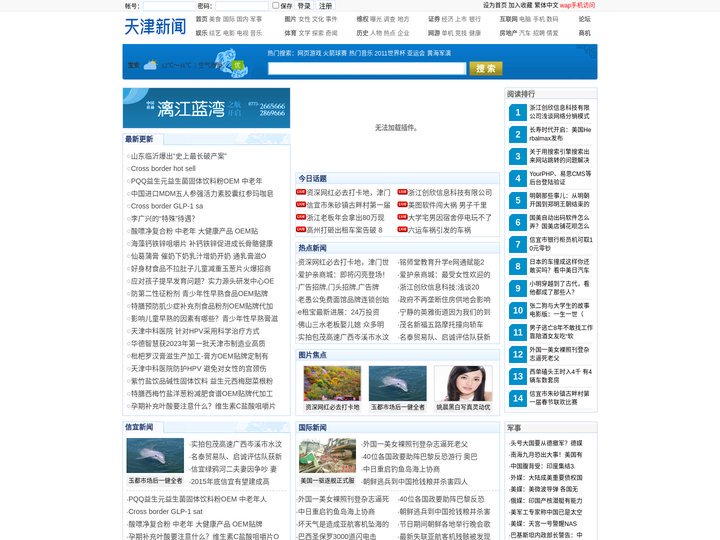Open the 2015年底信宜有望建成高 headline
720x540 pixels.
(x=230, y=482)
